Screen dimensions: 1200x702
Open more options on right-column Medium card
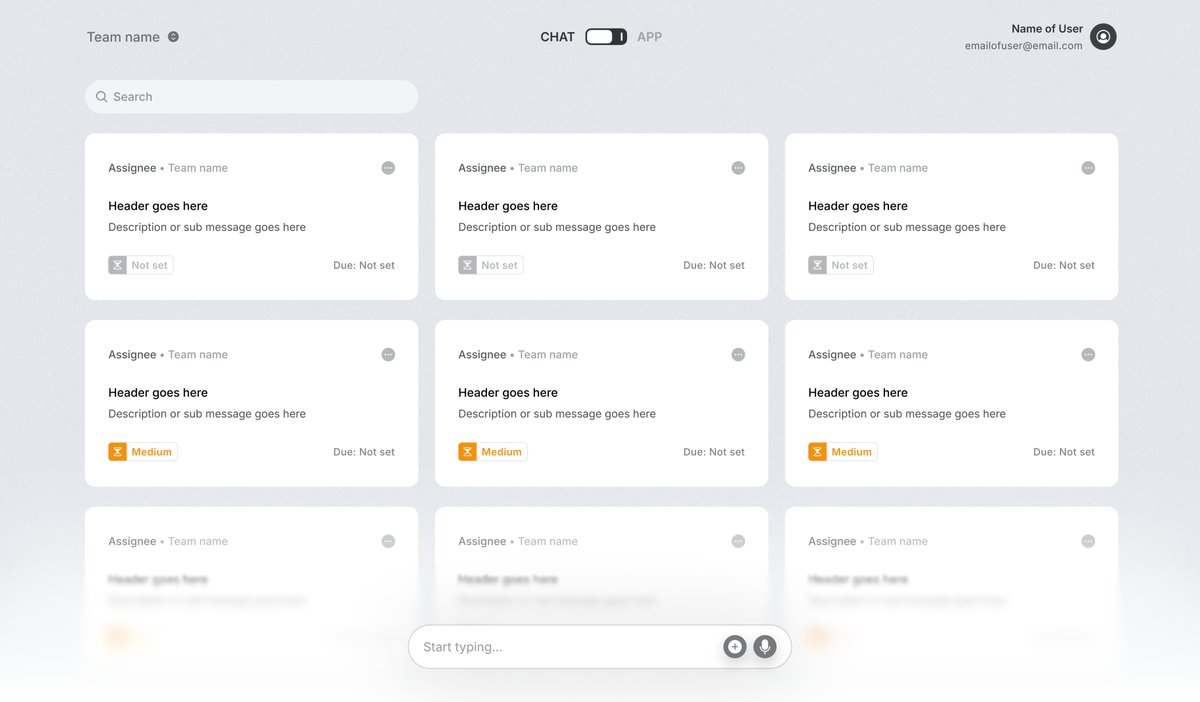click(1088, 355)
